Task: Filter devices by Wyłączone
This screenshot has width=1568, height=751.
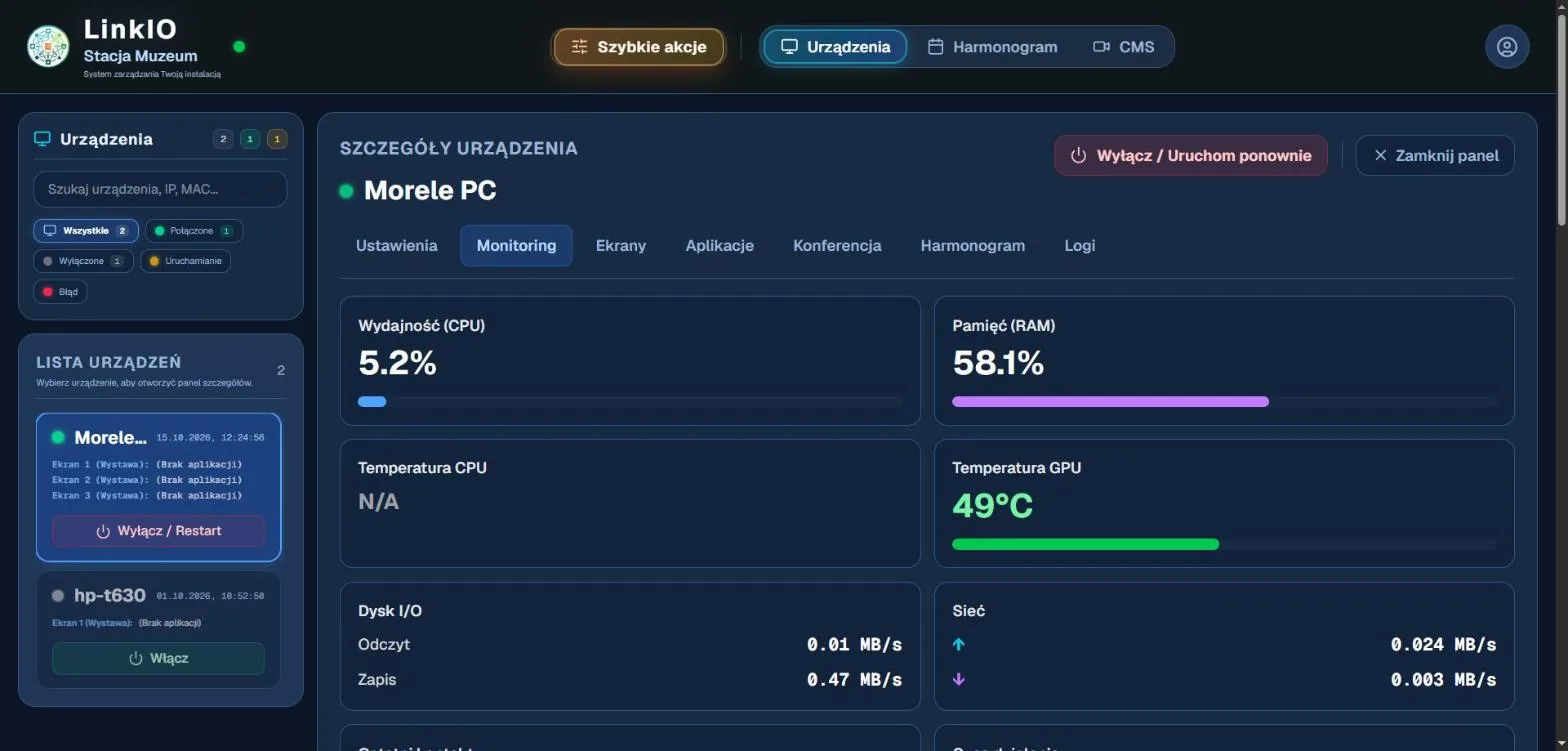Action: pyautogui.click(x=83, y=261)
